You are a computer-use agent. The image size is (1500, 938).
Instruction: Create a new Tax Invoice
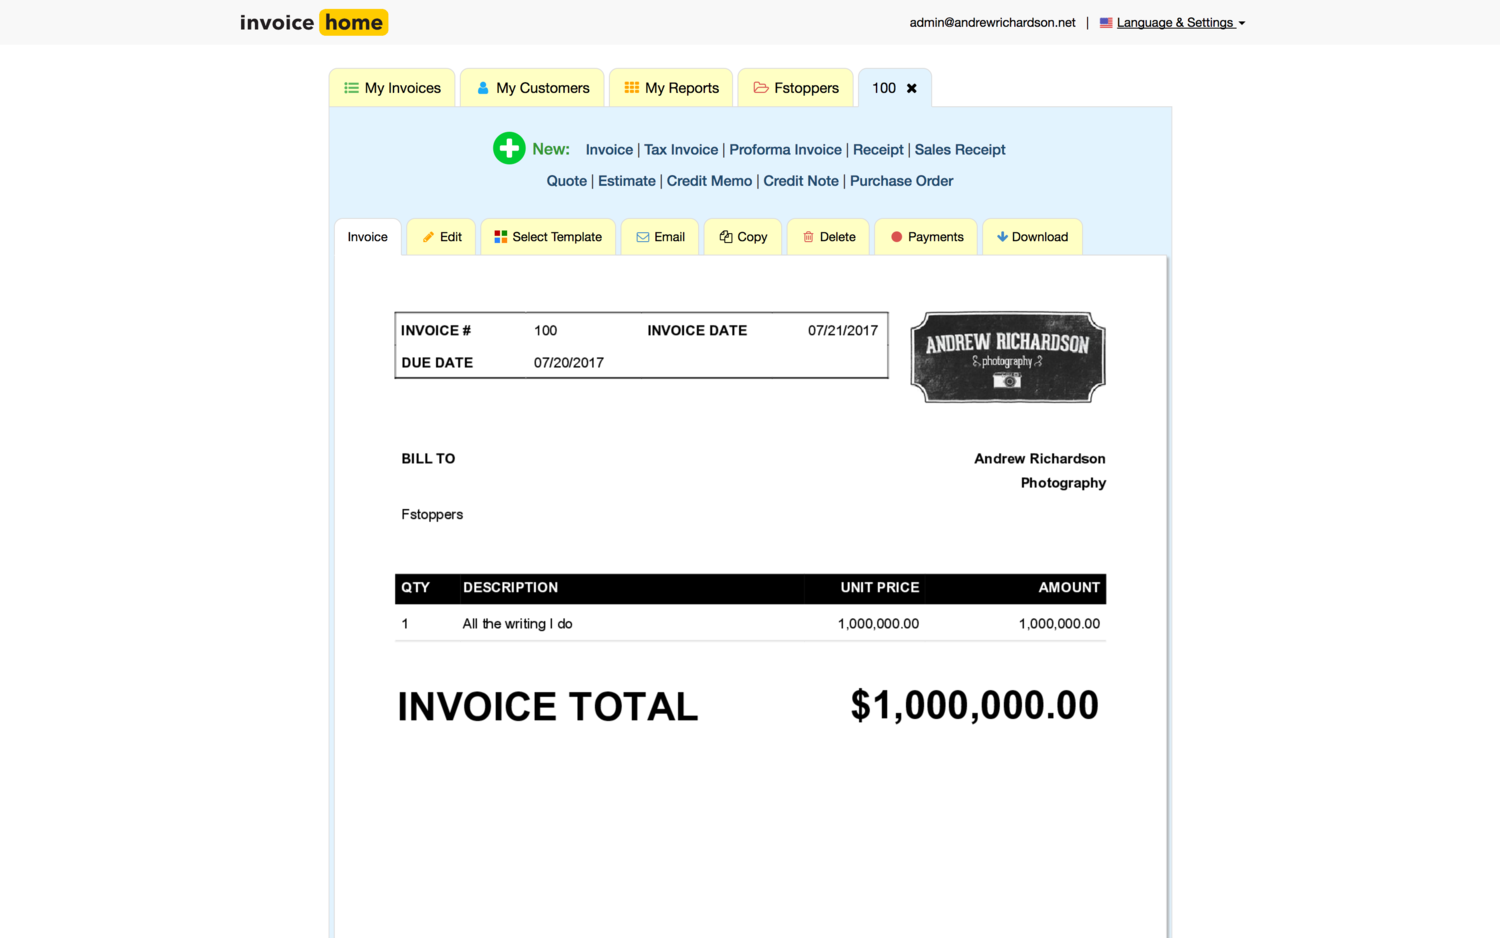[x=681, y=149]
